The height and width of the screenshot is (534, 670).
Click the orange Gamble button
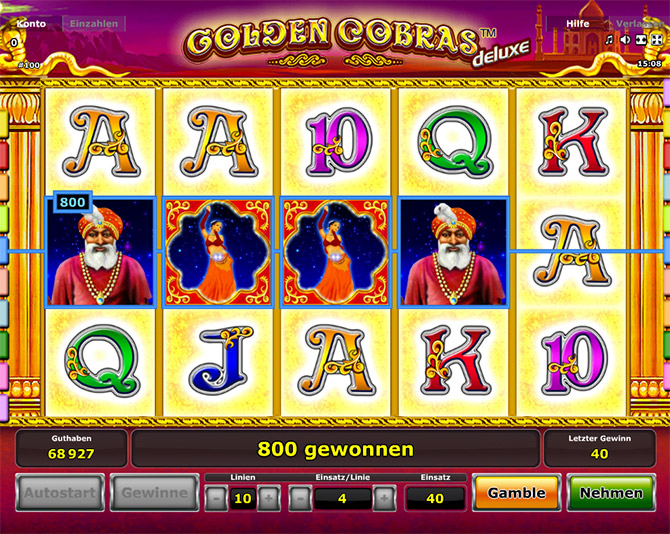point(516,493)
